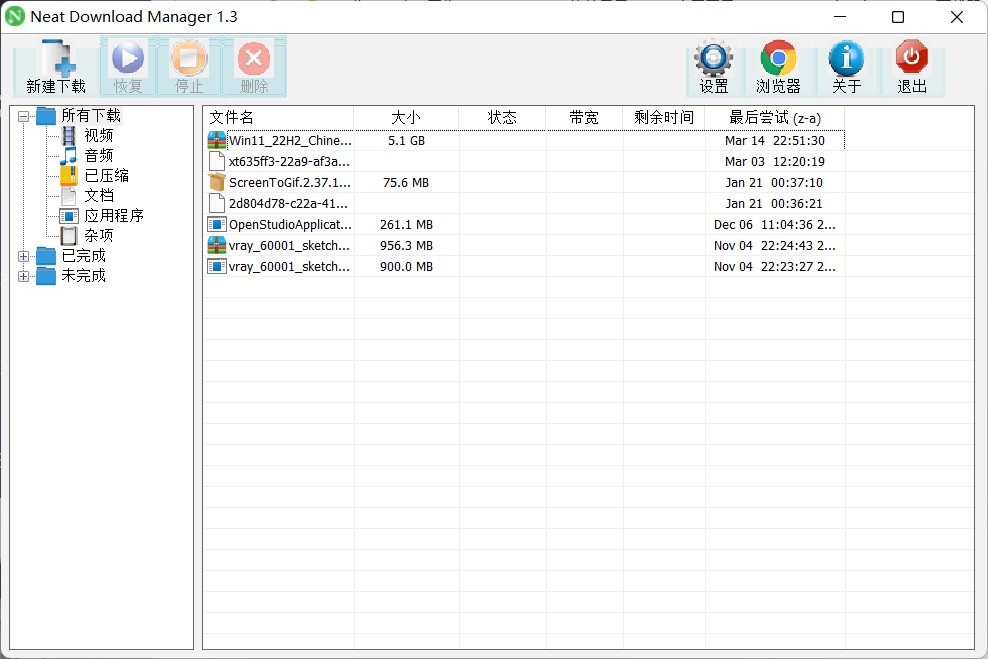The height and width of the screenshot is (659, 988).
Task: Click the 75.6 MB size cell
Action: point(406,183)
